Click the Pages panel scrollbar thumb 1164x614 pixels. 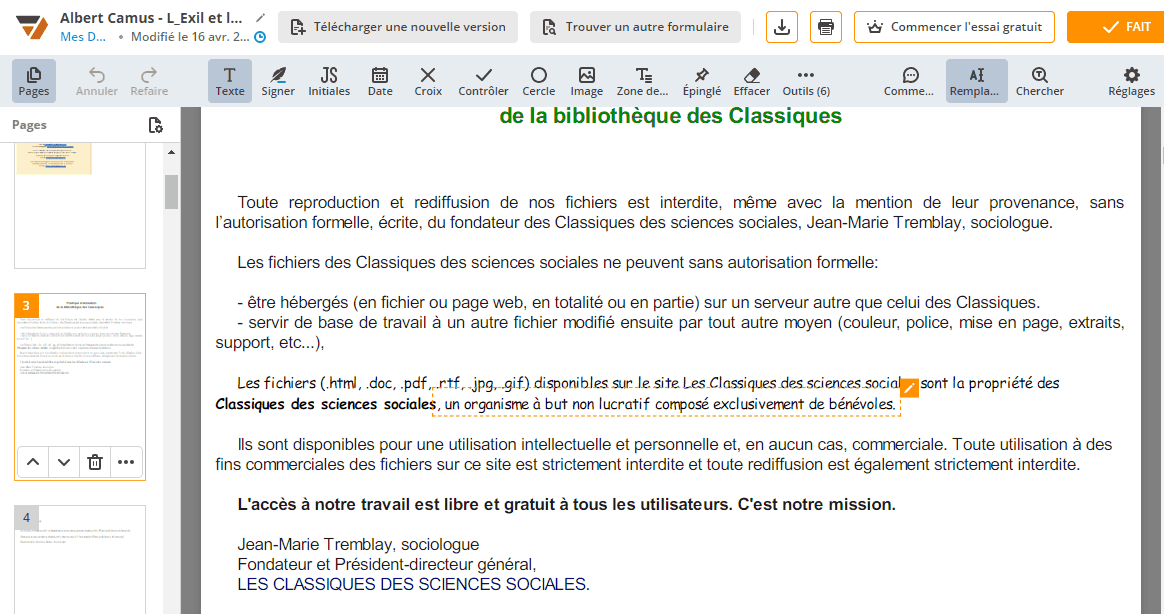(171, 192)
